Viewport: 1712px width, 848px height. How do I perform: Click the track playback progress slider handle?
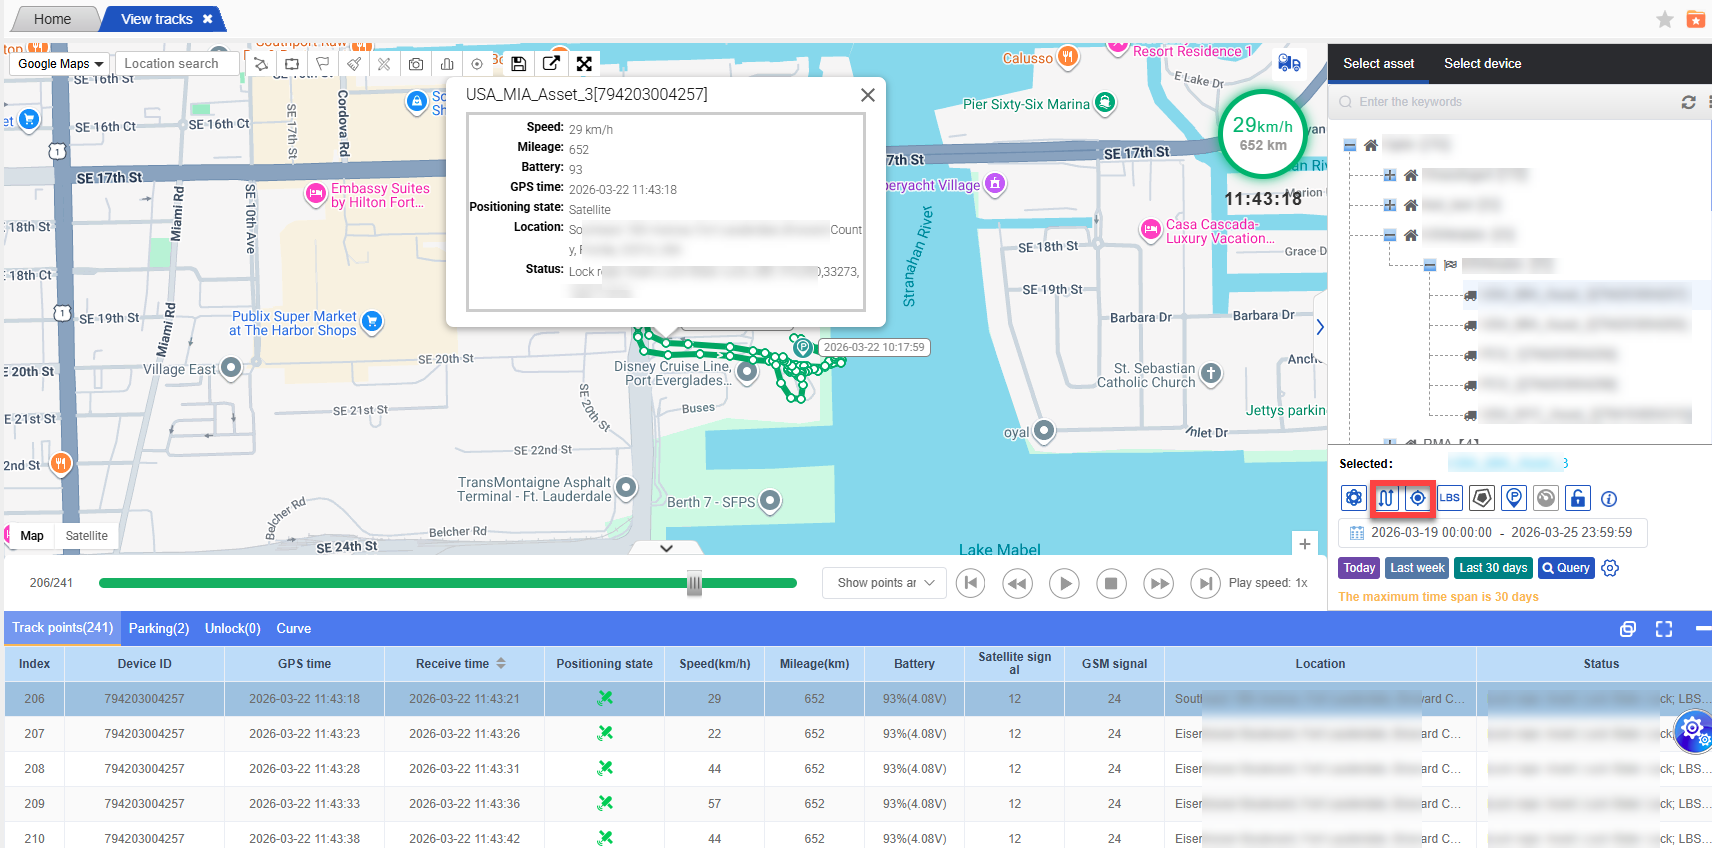[x=694, y=583]
